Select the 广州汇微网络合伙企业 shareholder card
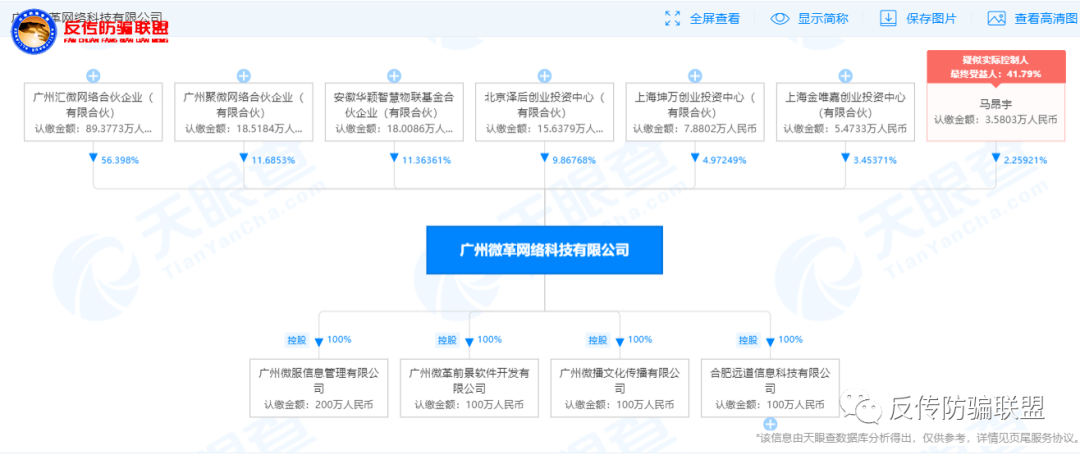This screenshot has height=455, width=1080. pyautogui.click(x=93, y=112)
